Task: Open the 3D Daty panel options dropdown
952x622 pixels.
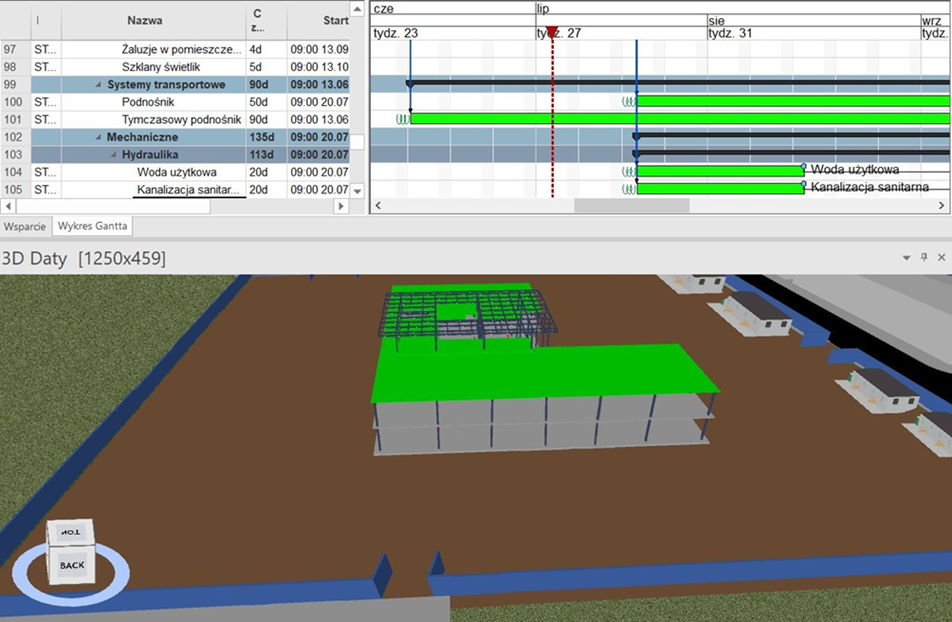Action: click(907, 258)
